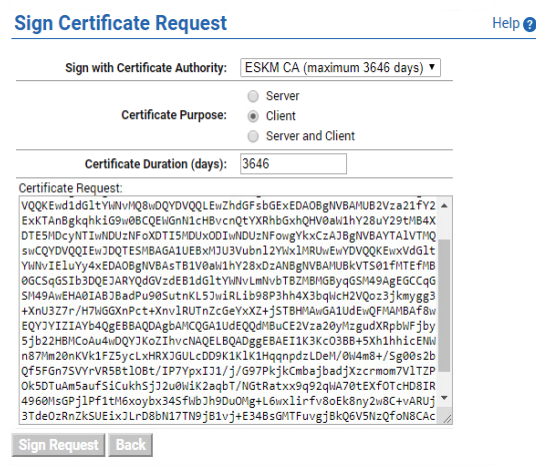
Task: Click the Certificate Duration days field
Action: coord(293,164)
